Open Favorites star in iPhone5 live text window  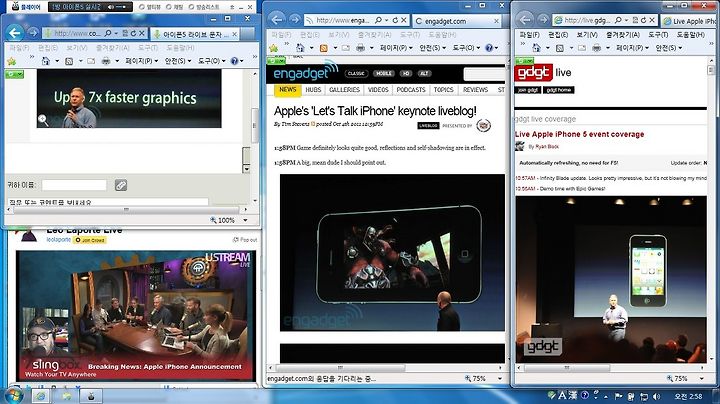pos(12,61)
